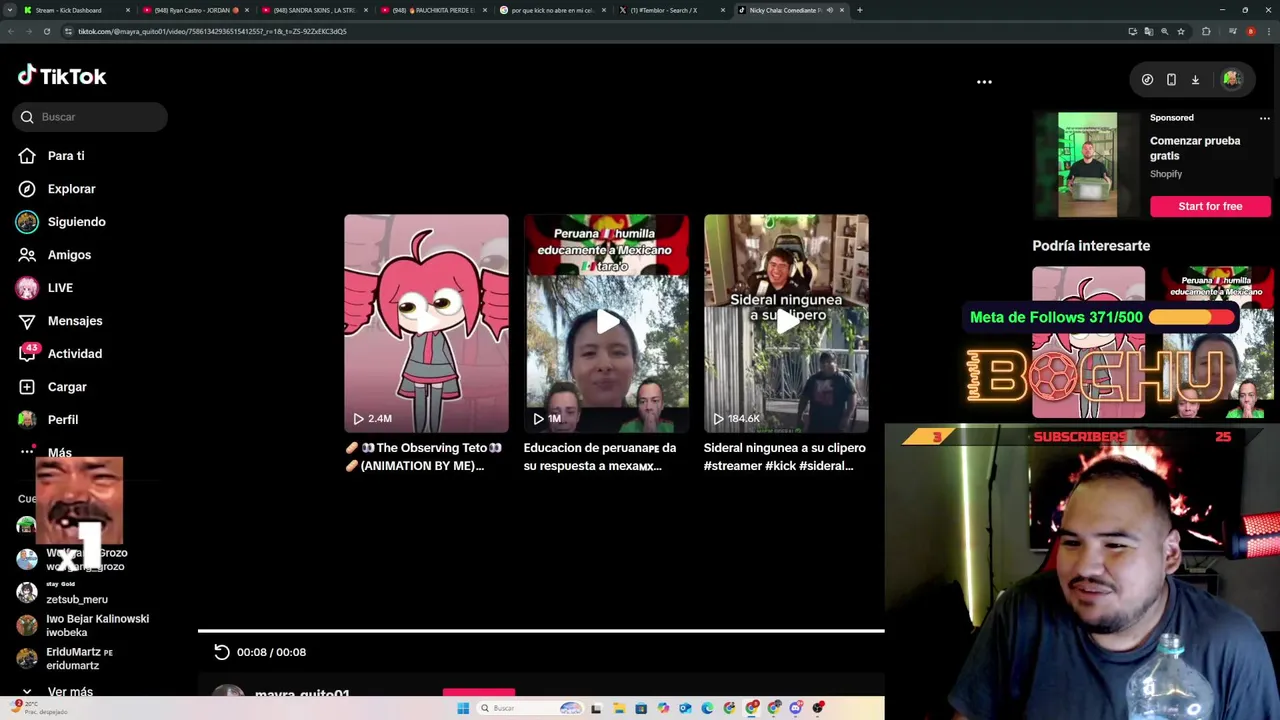Switch to por que kick no abre tab

[x=553, y=10]
